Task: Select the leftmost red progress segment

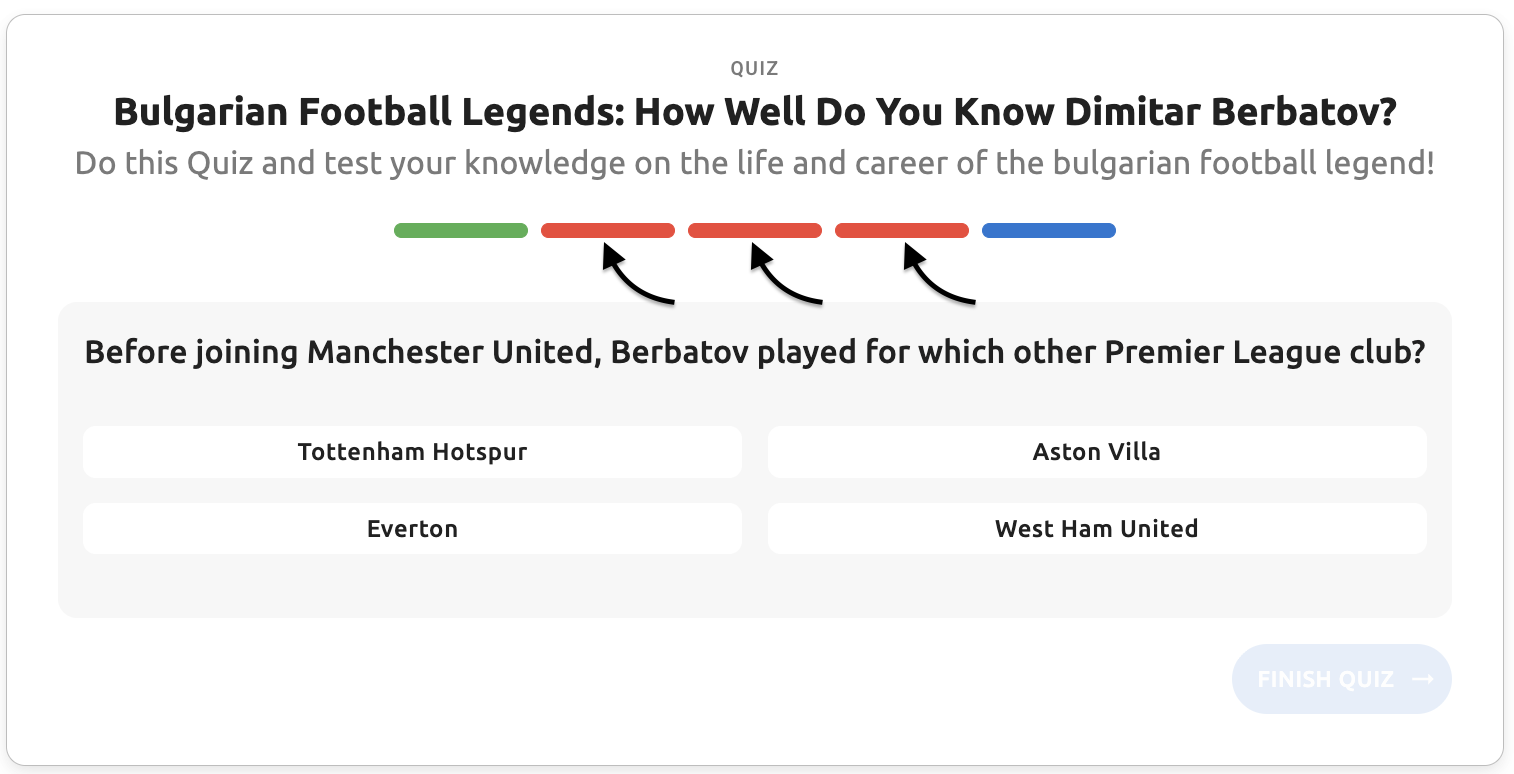Action: click(x=608, y=231)
